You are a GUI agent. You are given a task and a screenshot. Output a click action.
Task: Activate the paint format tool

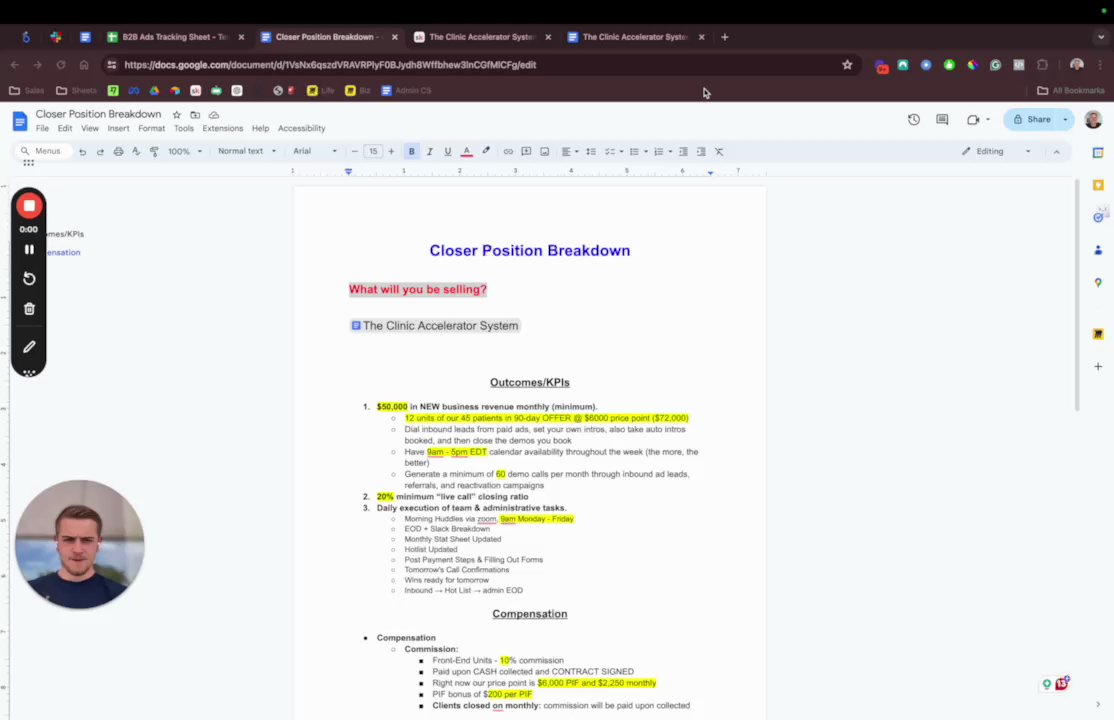(154, 151)
